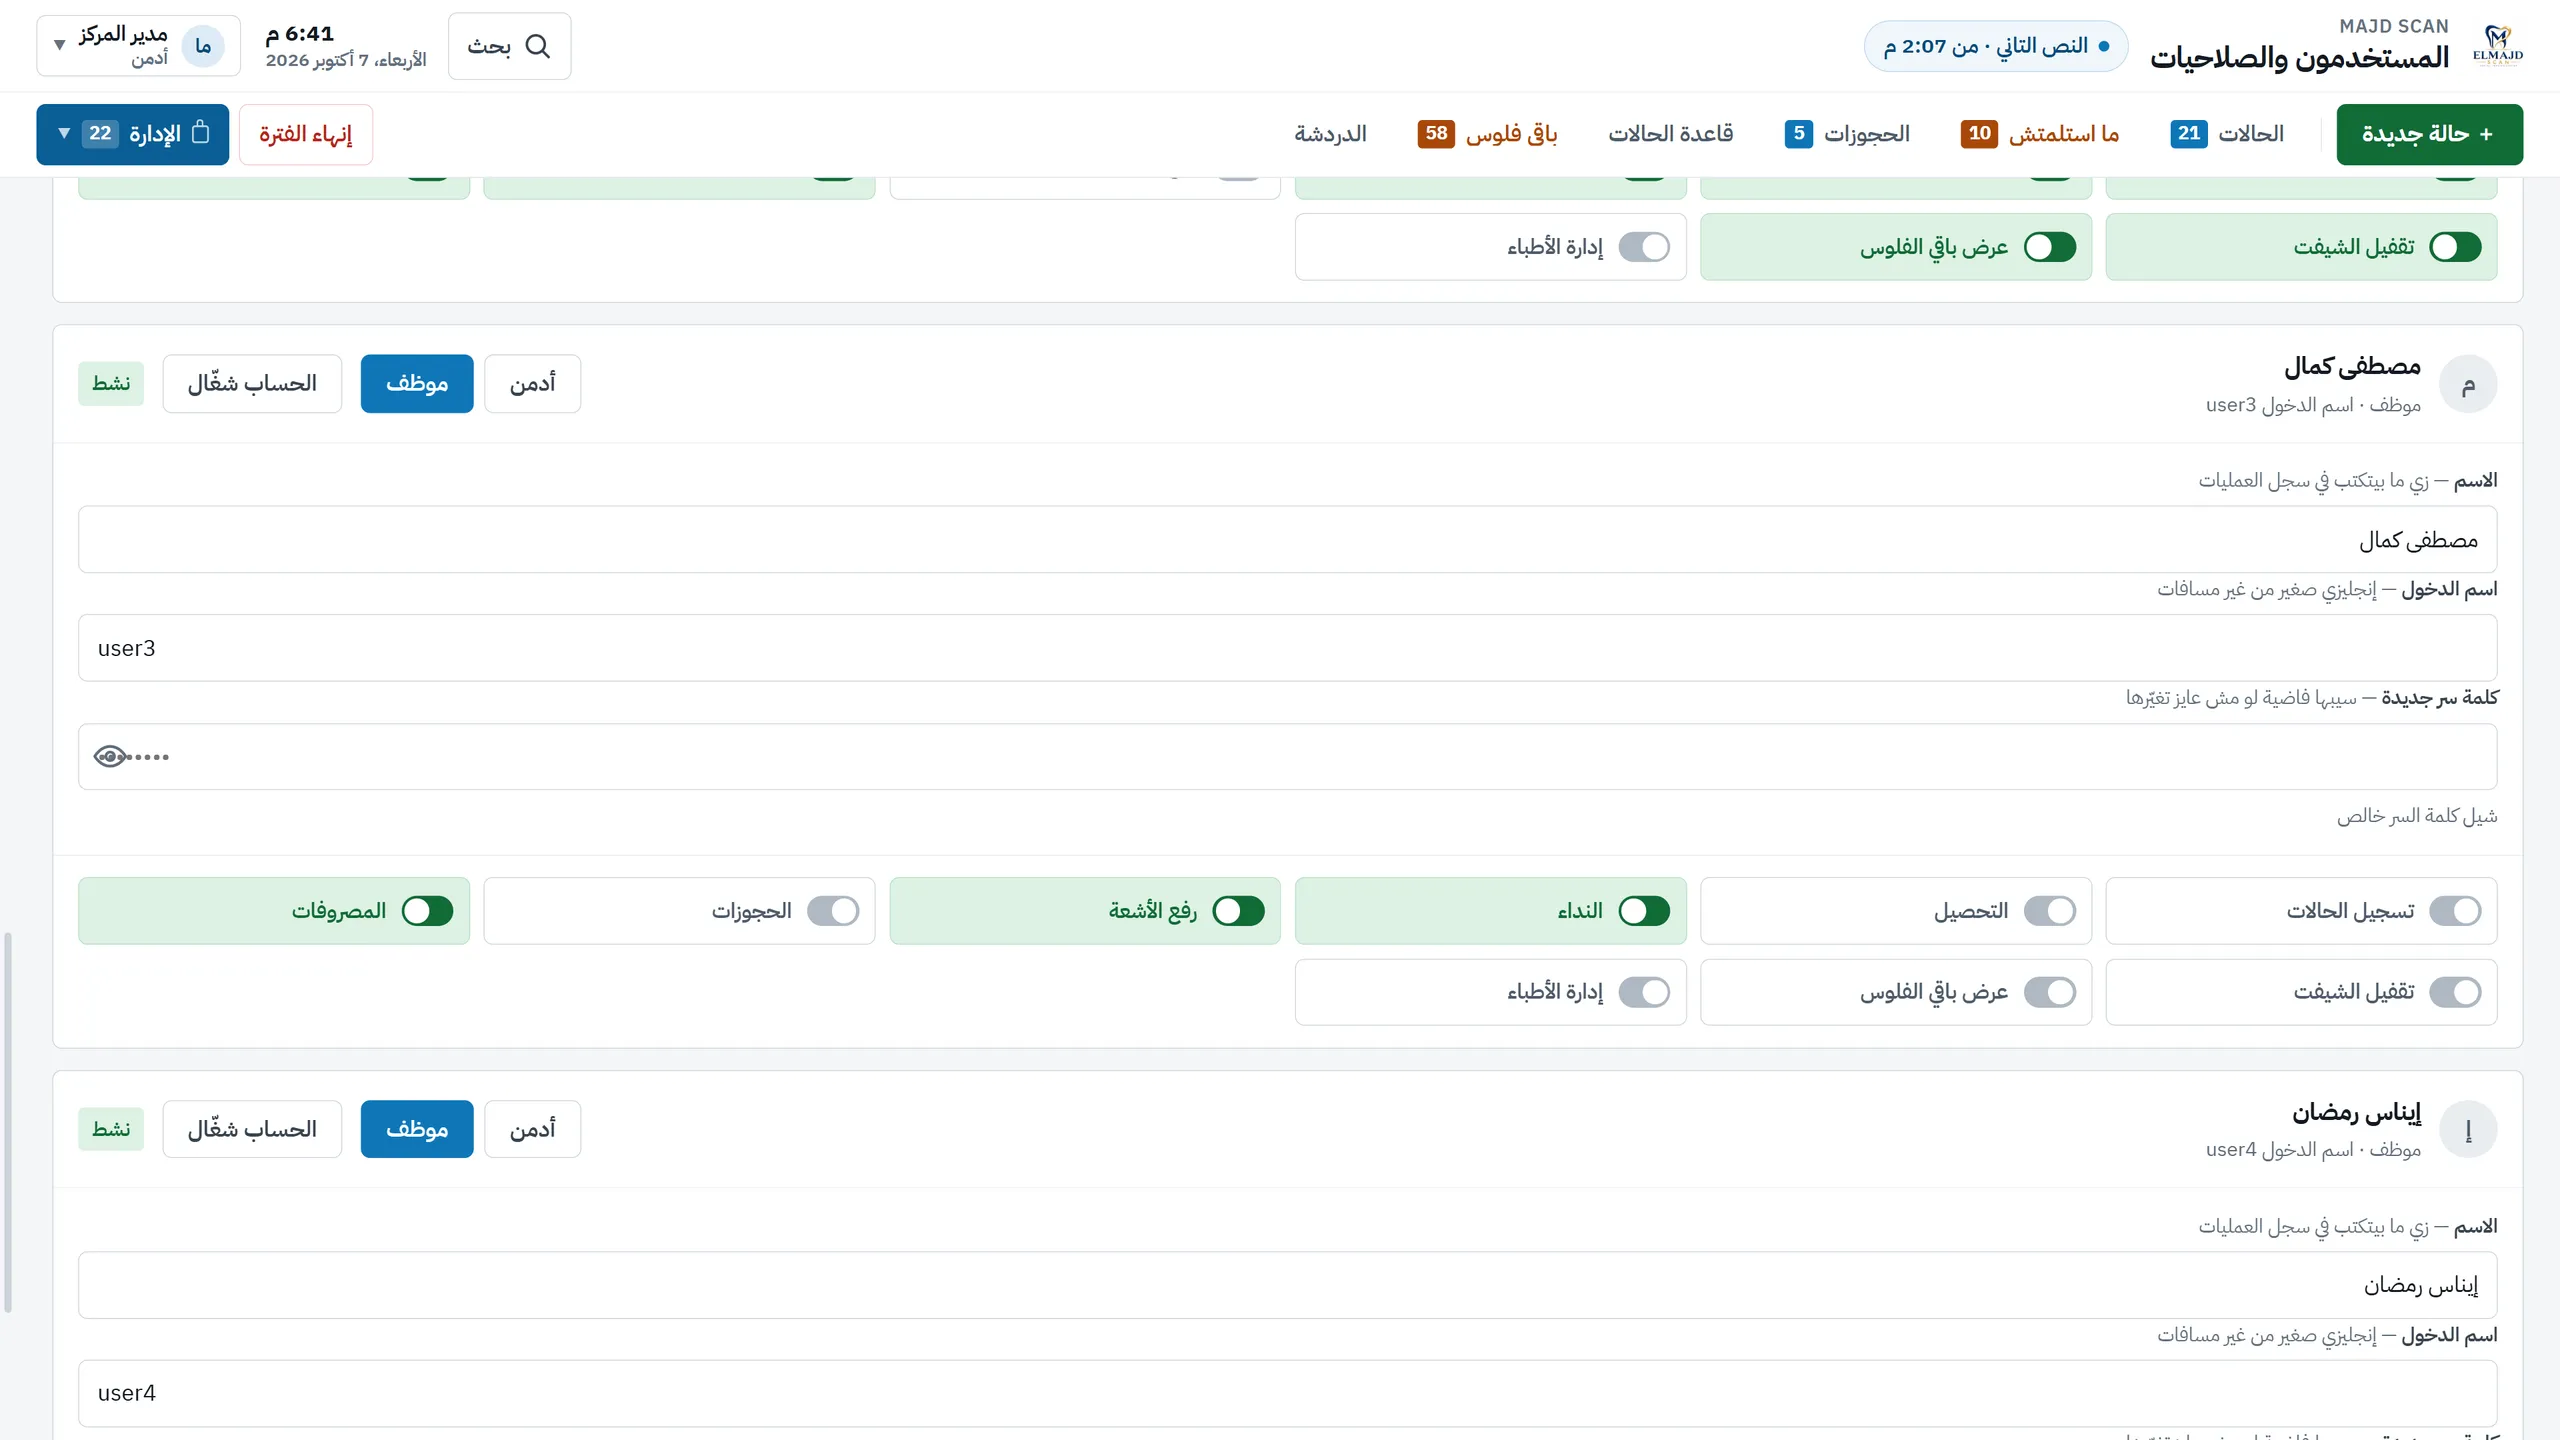Enable الحجوزات permission for مصطفى كمال

[x=833, y=911]
